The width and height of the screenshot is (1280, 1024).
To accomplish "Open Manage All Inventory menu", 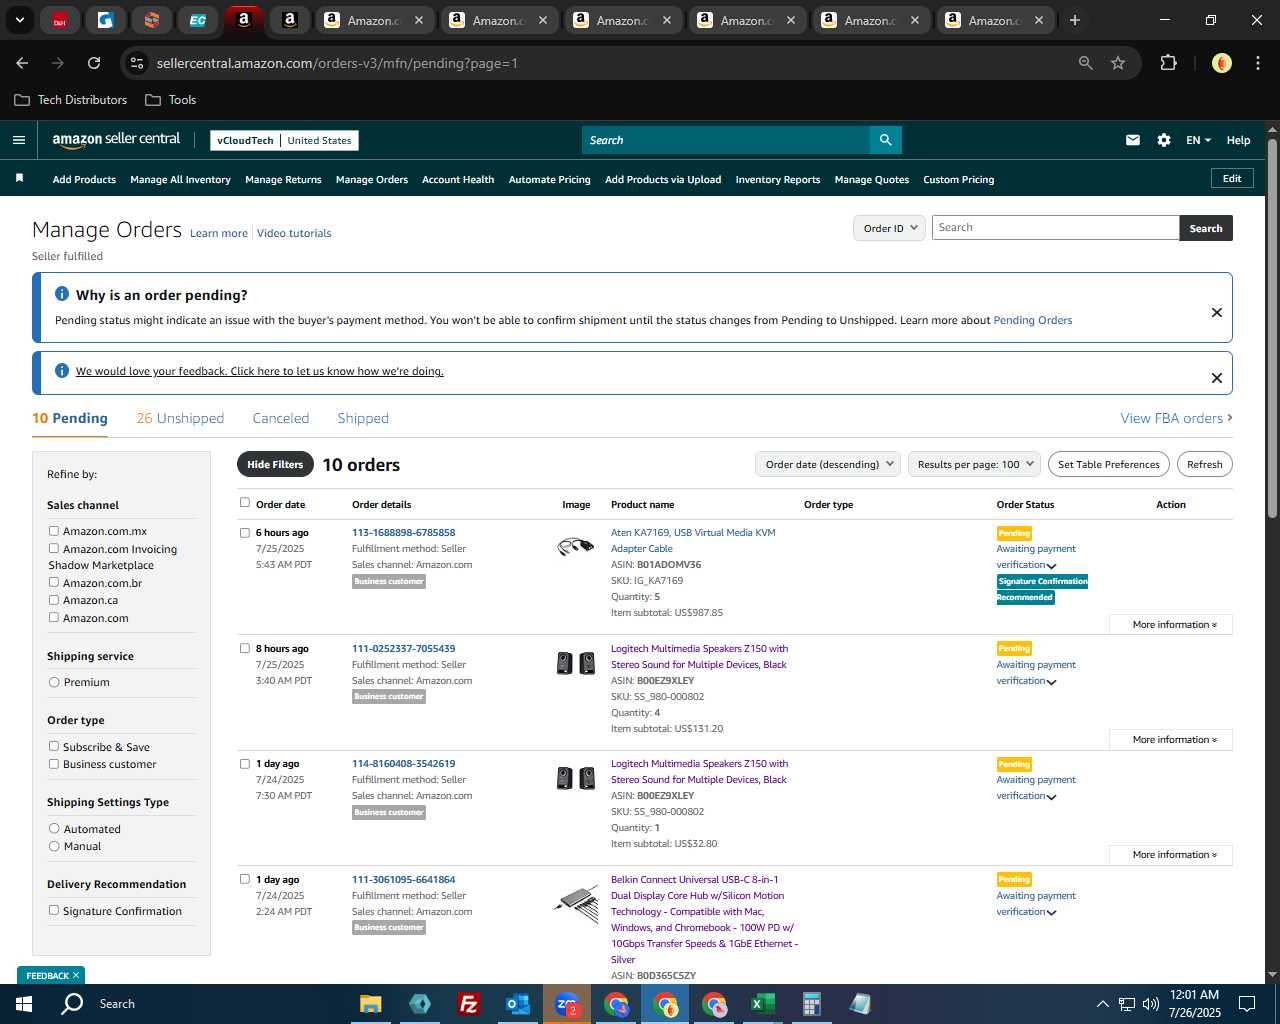I will coord(180,179).
